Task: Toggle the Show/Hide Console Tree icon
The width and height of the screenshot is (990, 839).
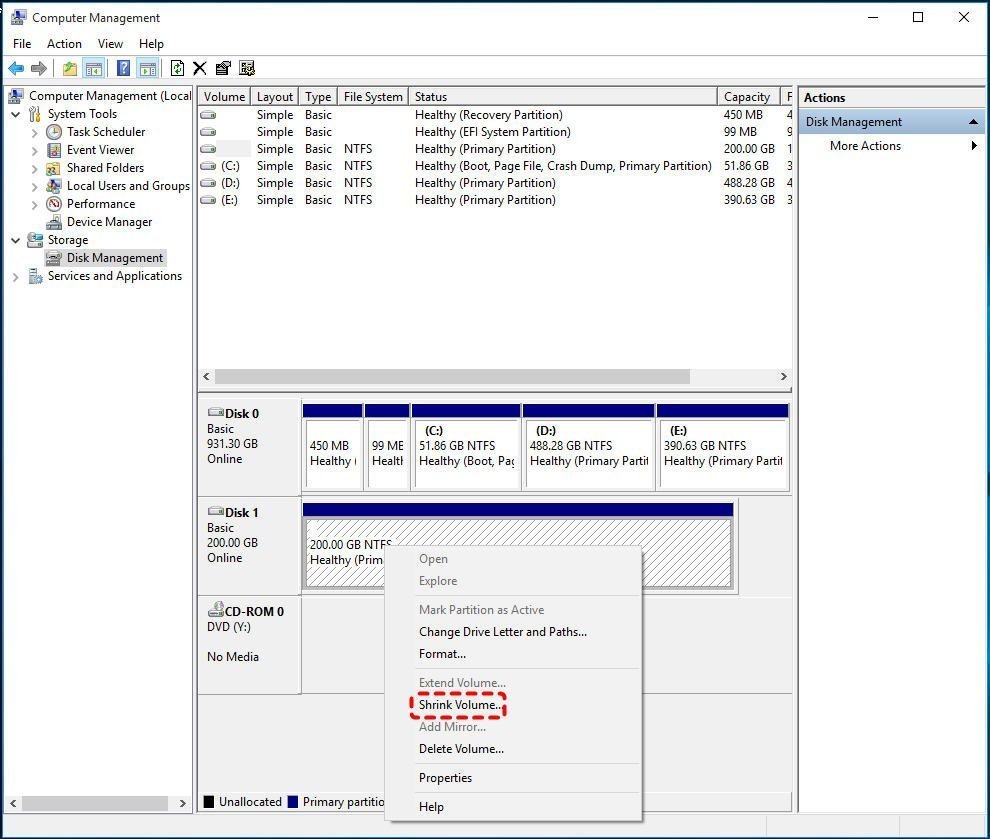Action: coord(94,69)
